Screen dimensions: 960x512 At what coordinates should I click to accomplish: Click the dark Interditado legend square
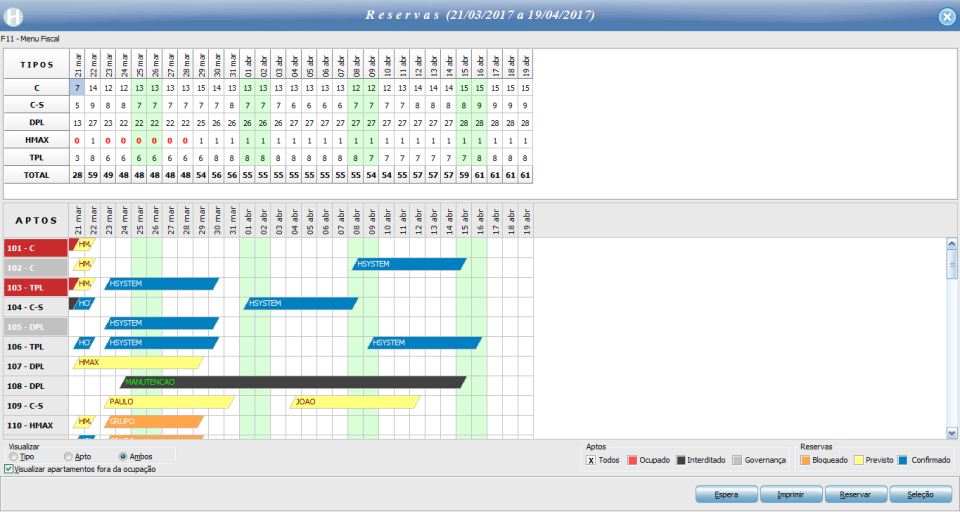[x=681, y=460]
